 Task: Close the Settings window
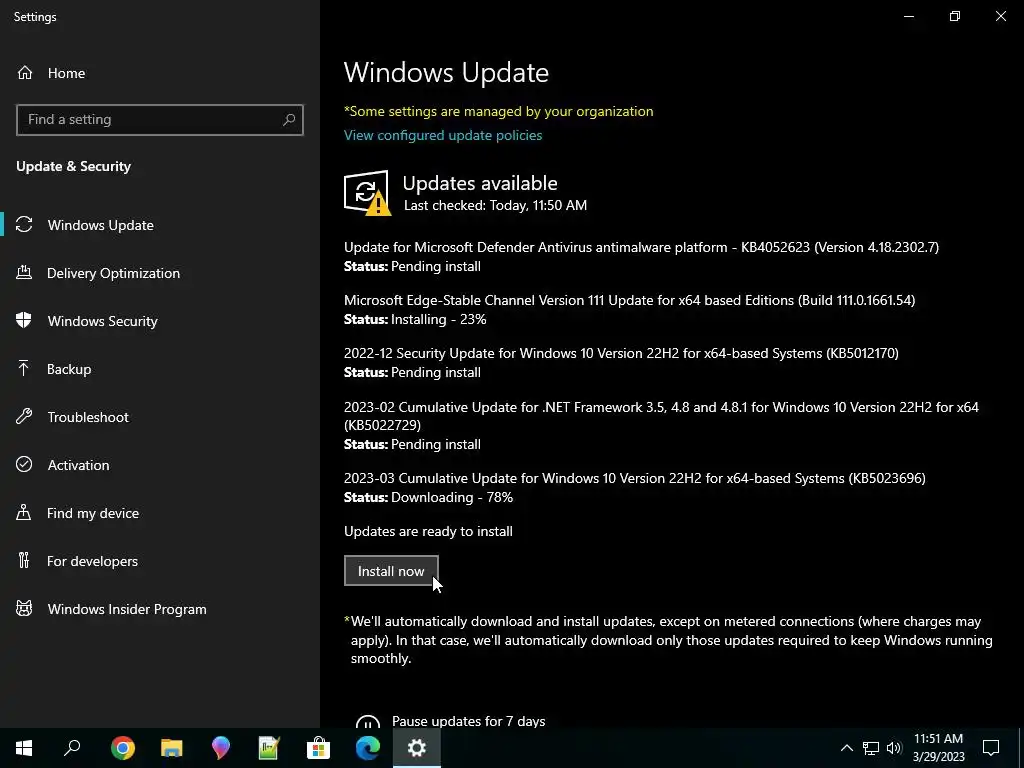click(x=1000, y=16)
